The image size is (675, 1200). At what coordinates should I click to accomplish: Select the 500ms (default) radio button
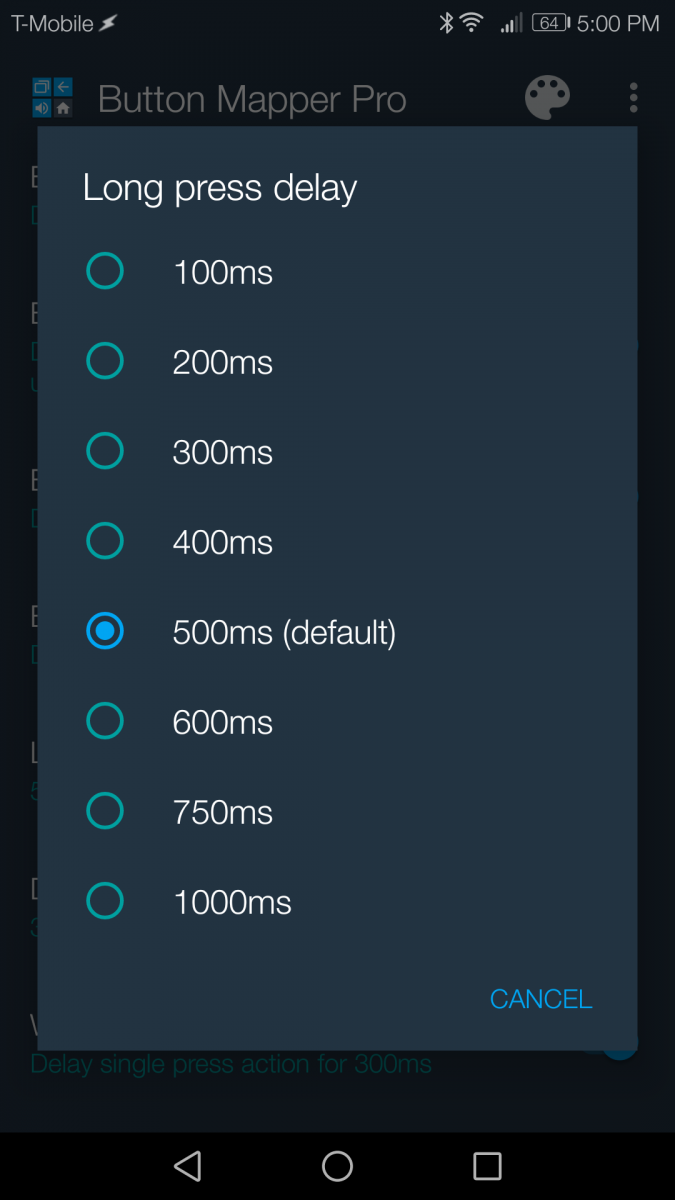click(x=105, y=631)
